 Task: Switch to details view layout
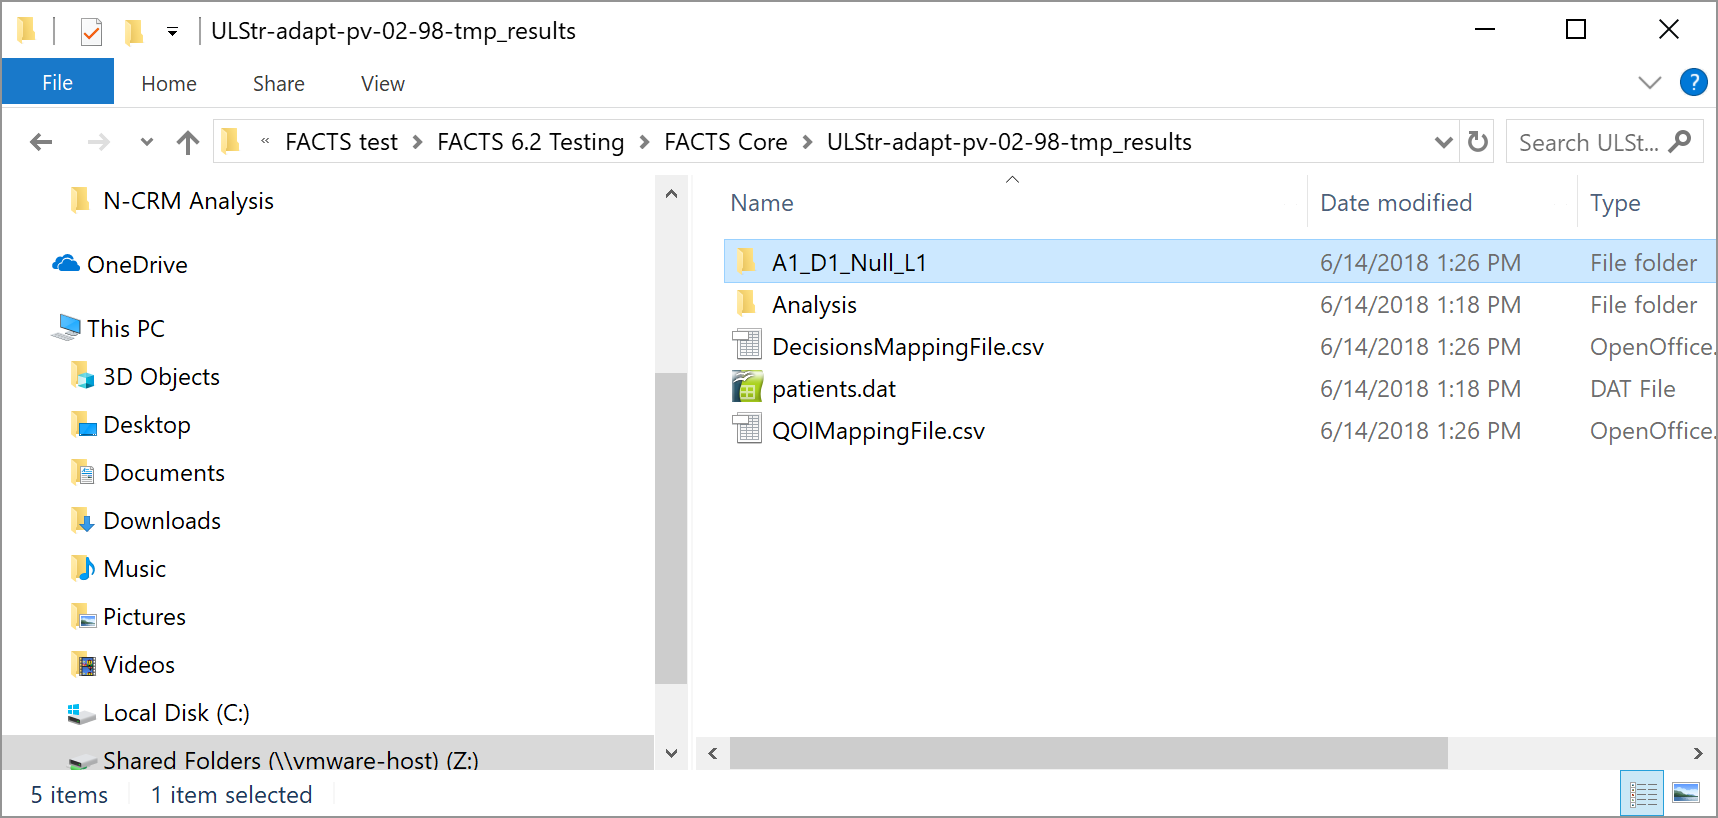tap(1642, 794)
